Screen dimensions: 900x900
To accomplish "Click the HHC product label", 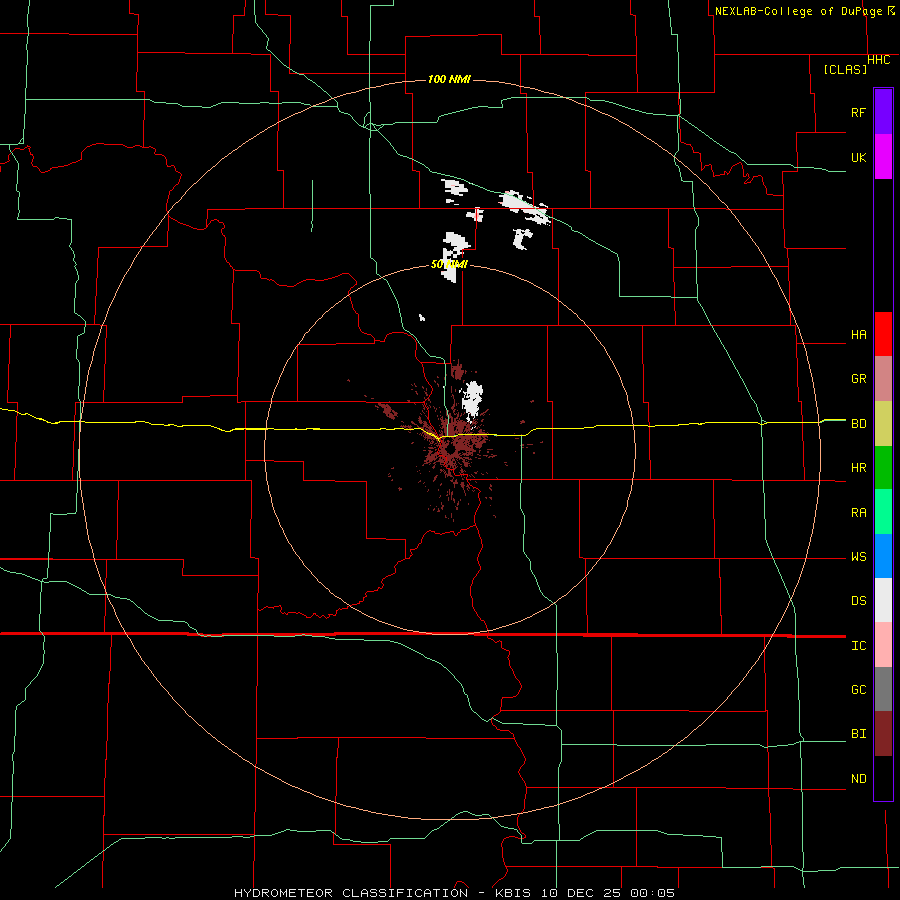I will (878, 60).
